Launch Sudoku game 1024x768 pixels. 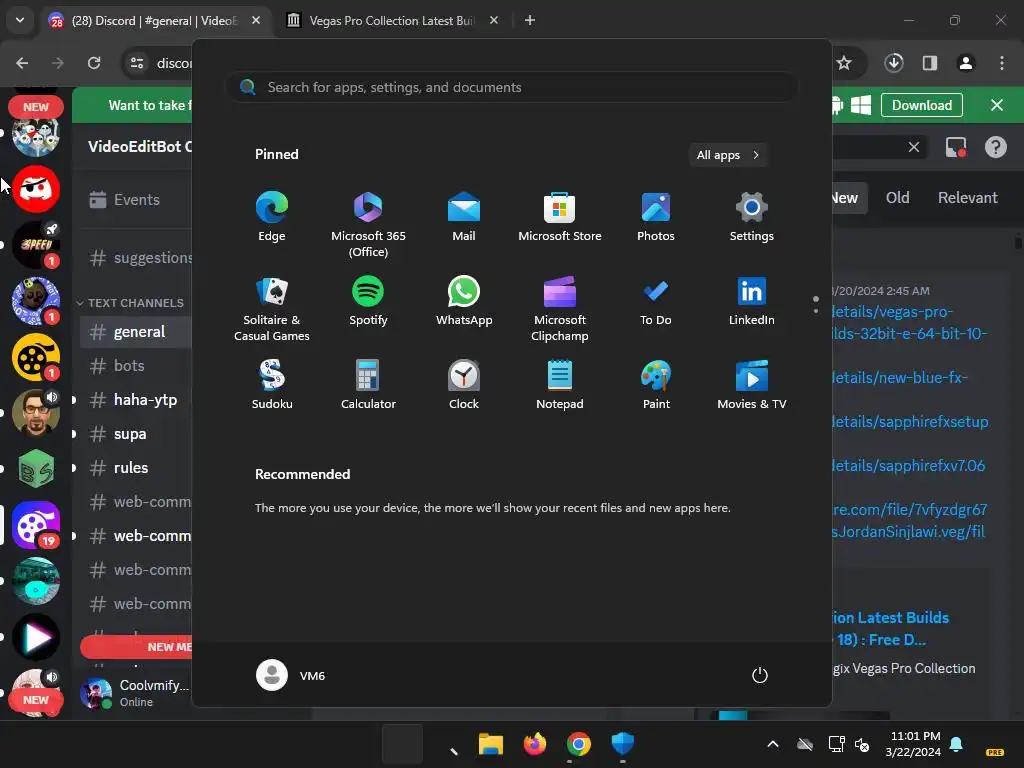[272, 385]
